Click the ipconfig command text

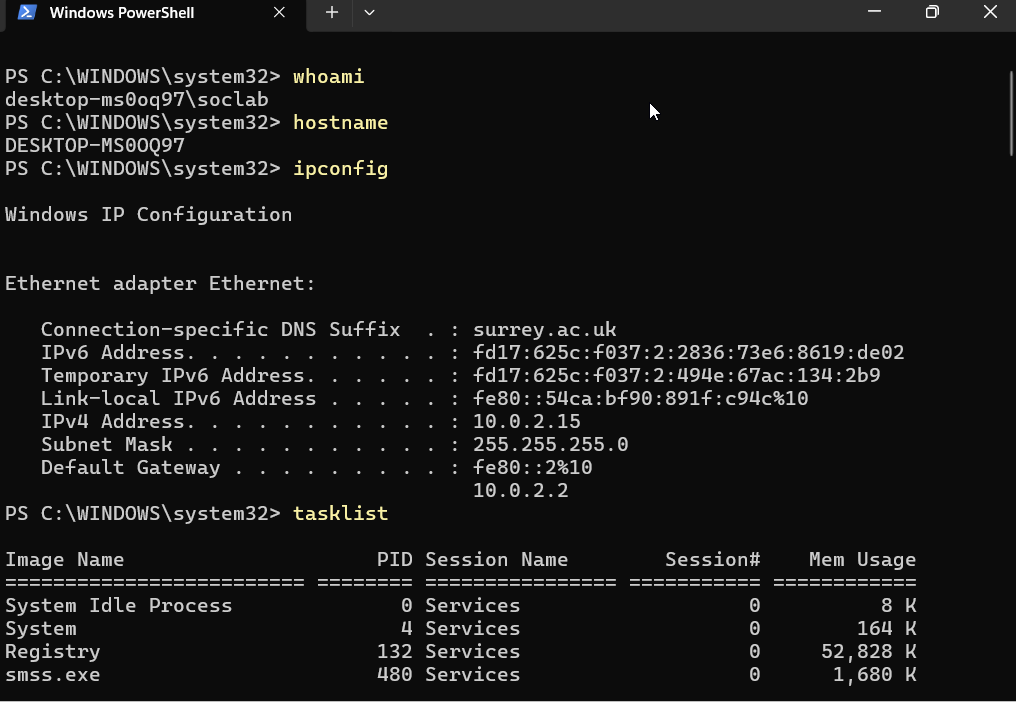pos(340,169)
